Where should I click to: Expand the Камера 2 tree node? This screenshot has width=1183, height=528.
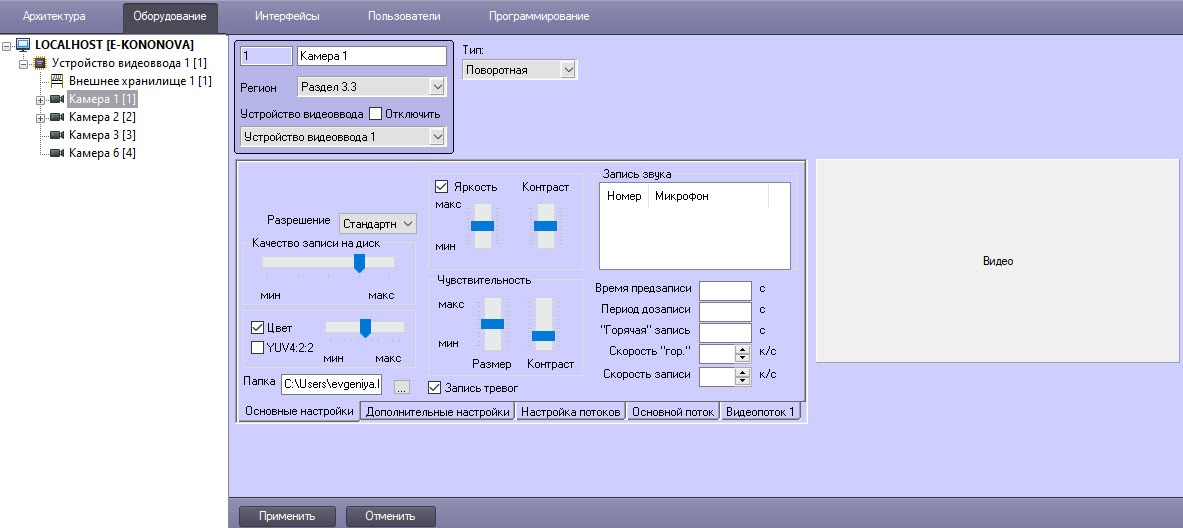[x=41, y=117]
